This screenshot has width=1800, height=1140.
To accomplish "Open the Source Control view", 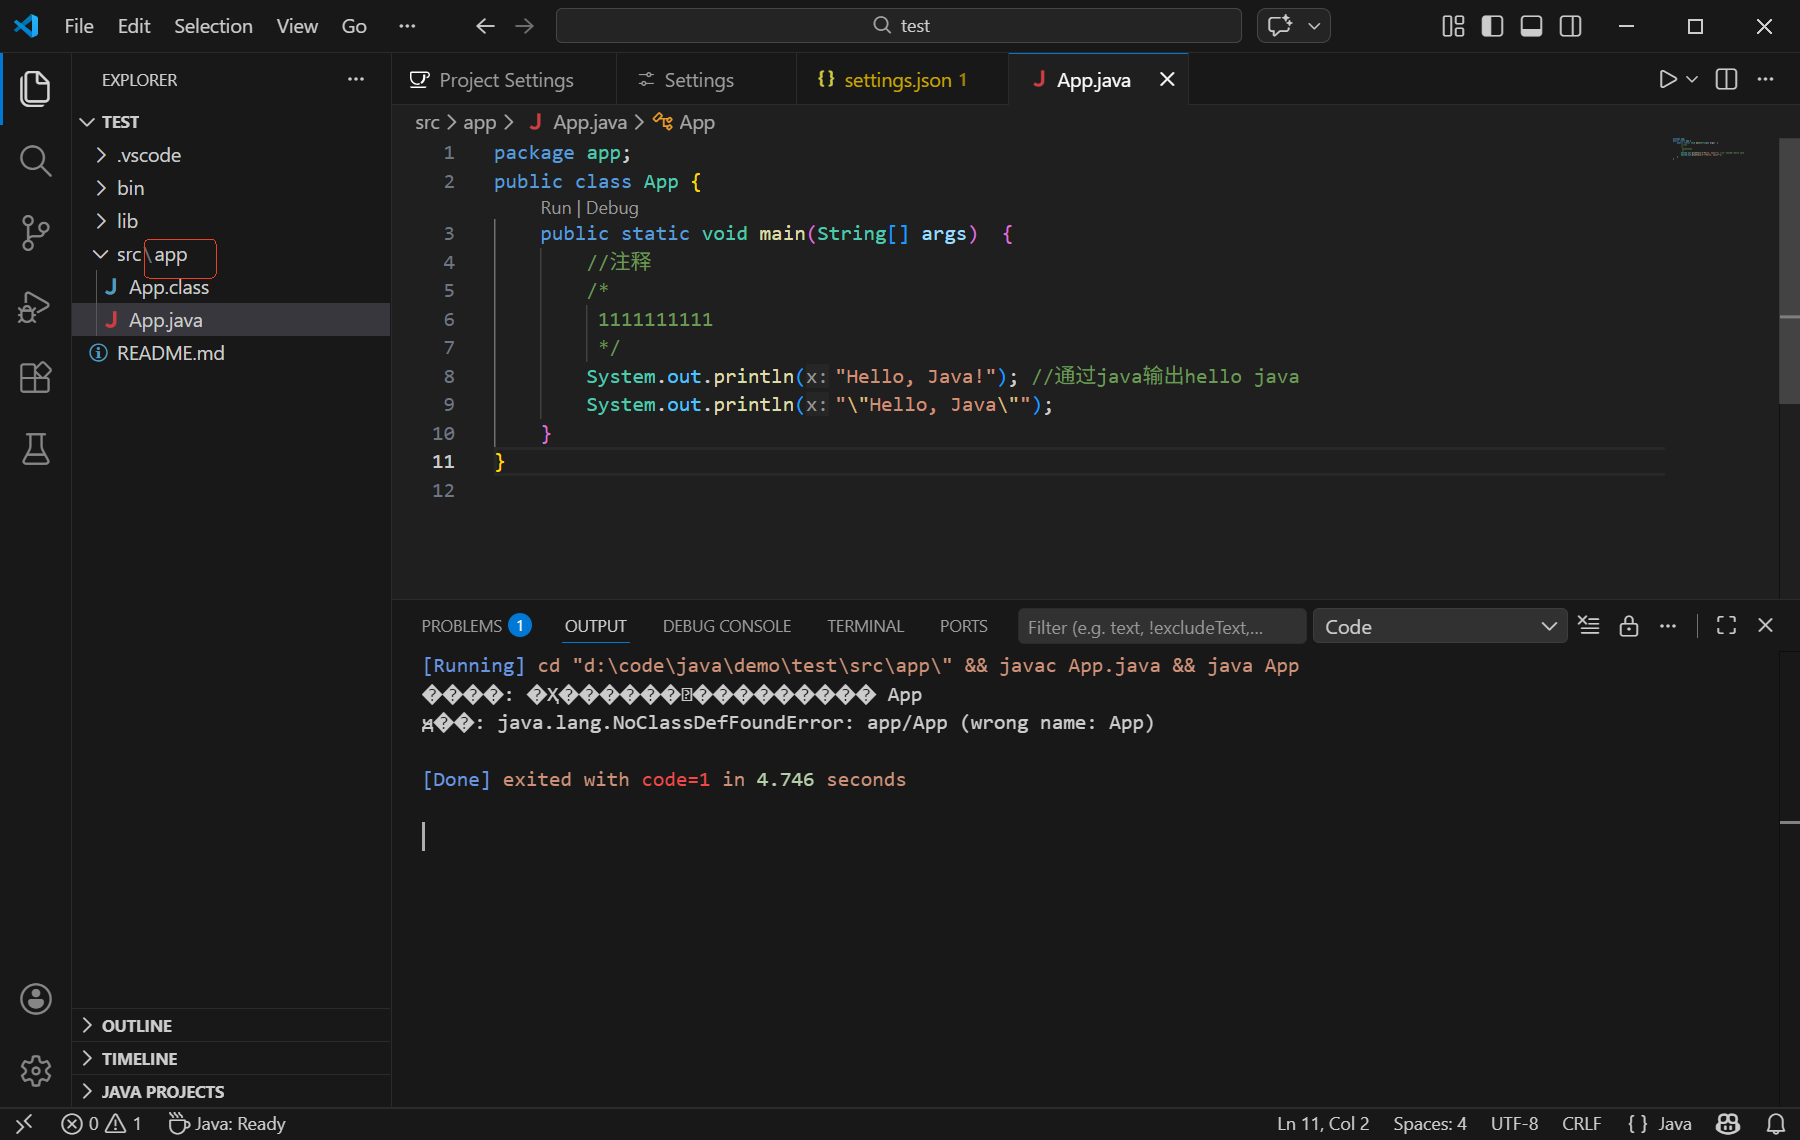I will pos(36,233).
